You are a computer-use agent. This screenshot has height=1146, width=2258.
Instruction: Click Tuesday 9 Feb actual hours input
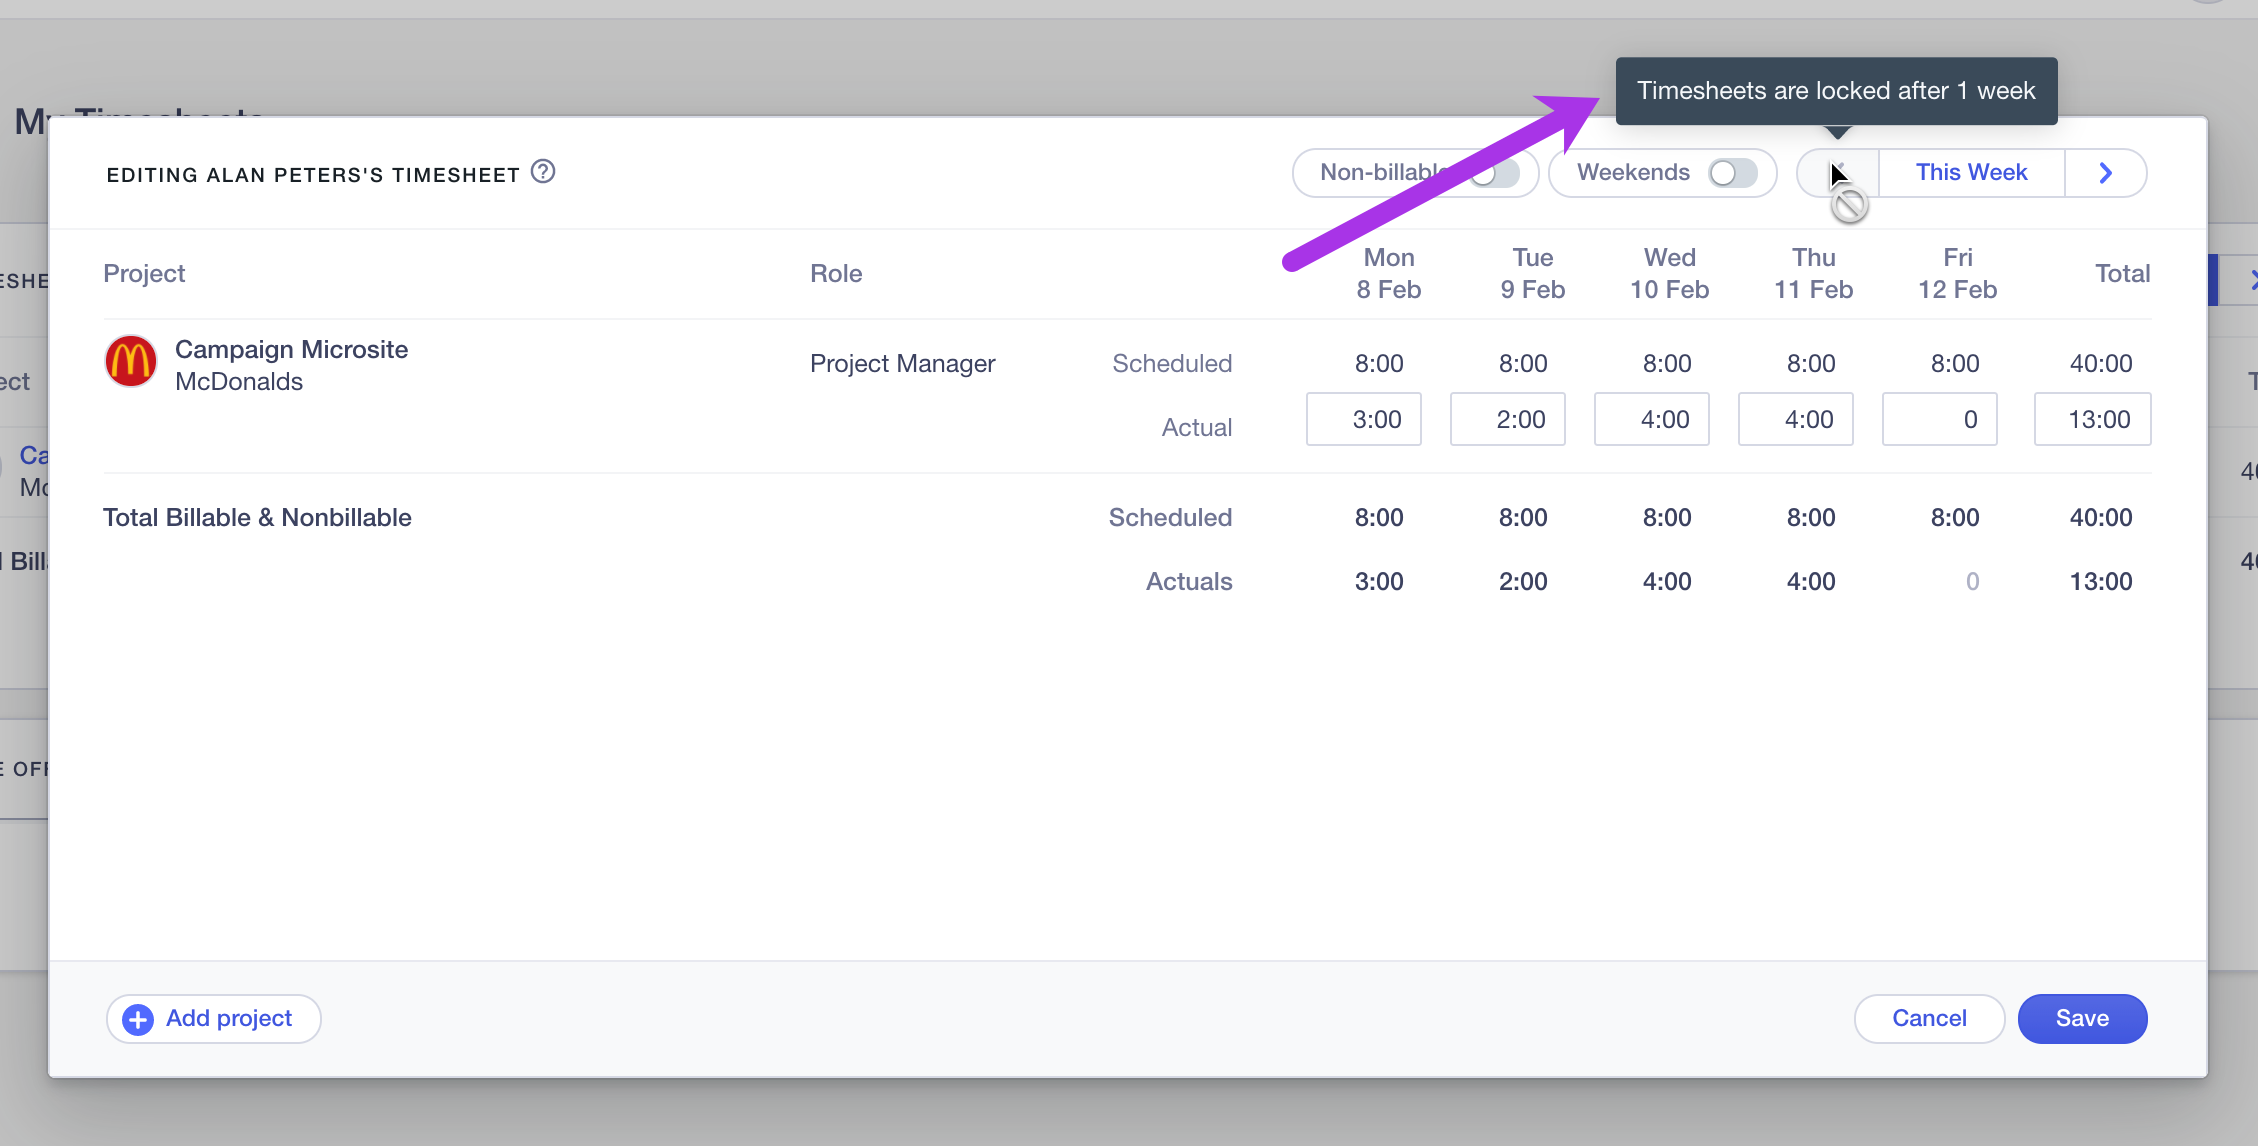(x=1508, y=420)
